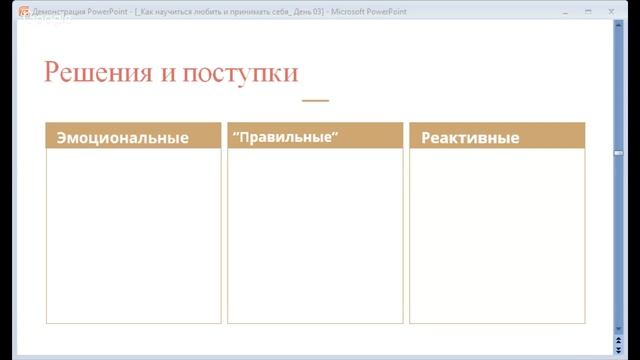Go to next slide using double-down arrow

(619, 350)
